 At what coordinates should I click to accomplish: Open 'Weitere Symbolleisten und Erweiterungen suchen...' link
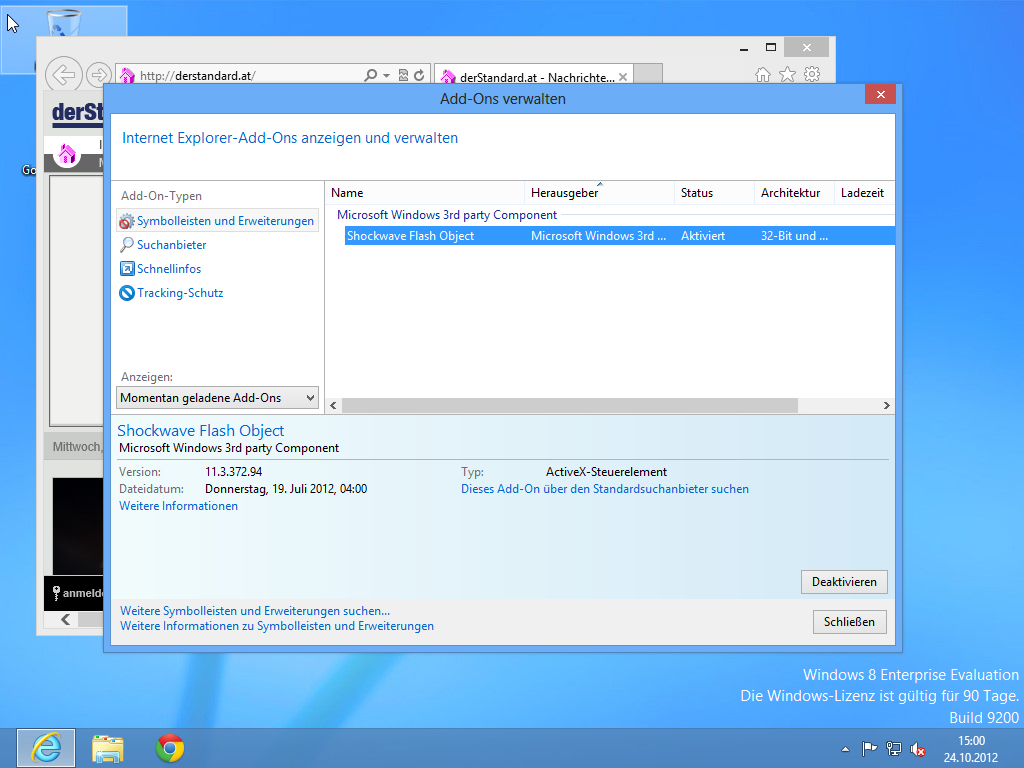click(x=255, y=611)
